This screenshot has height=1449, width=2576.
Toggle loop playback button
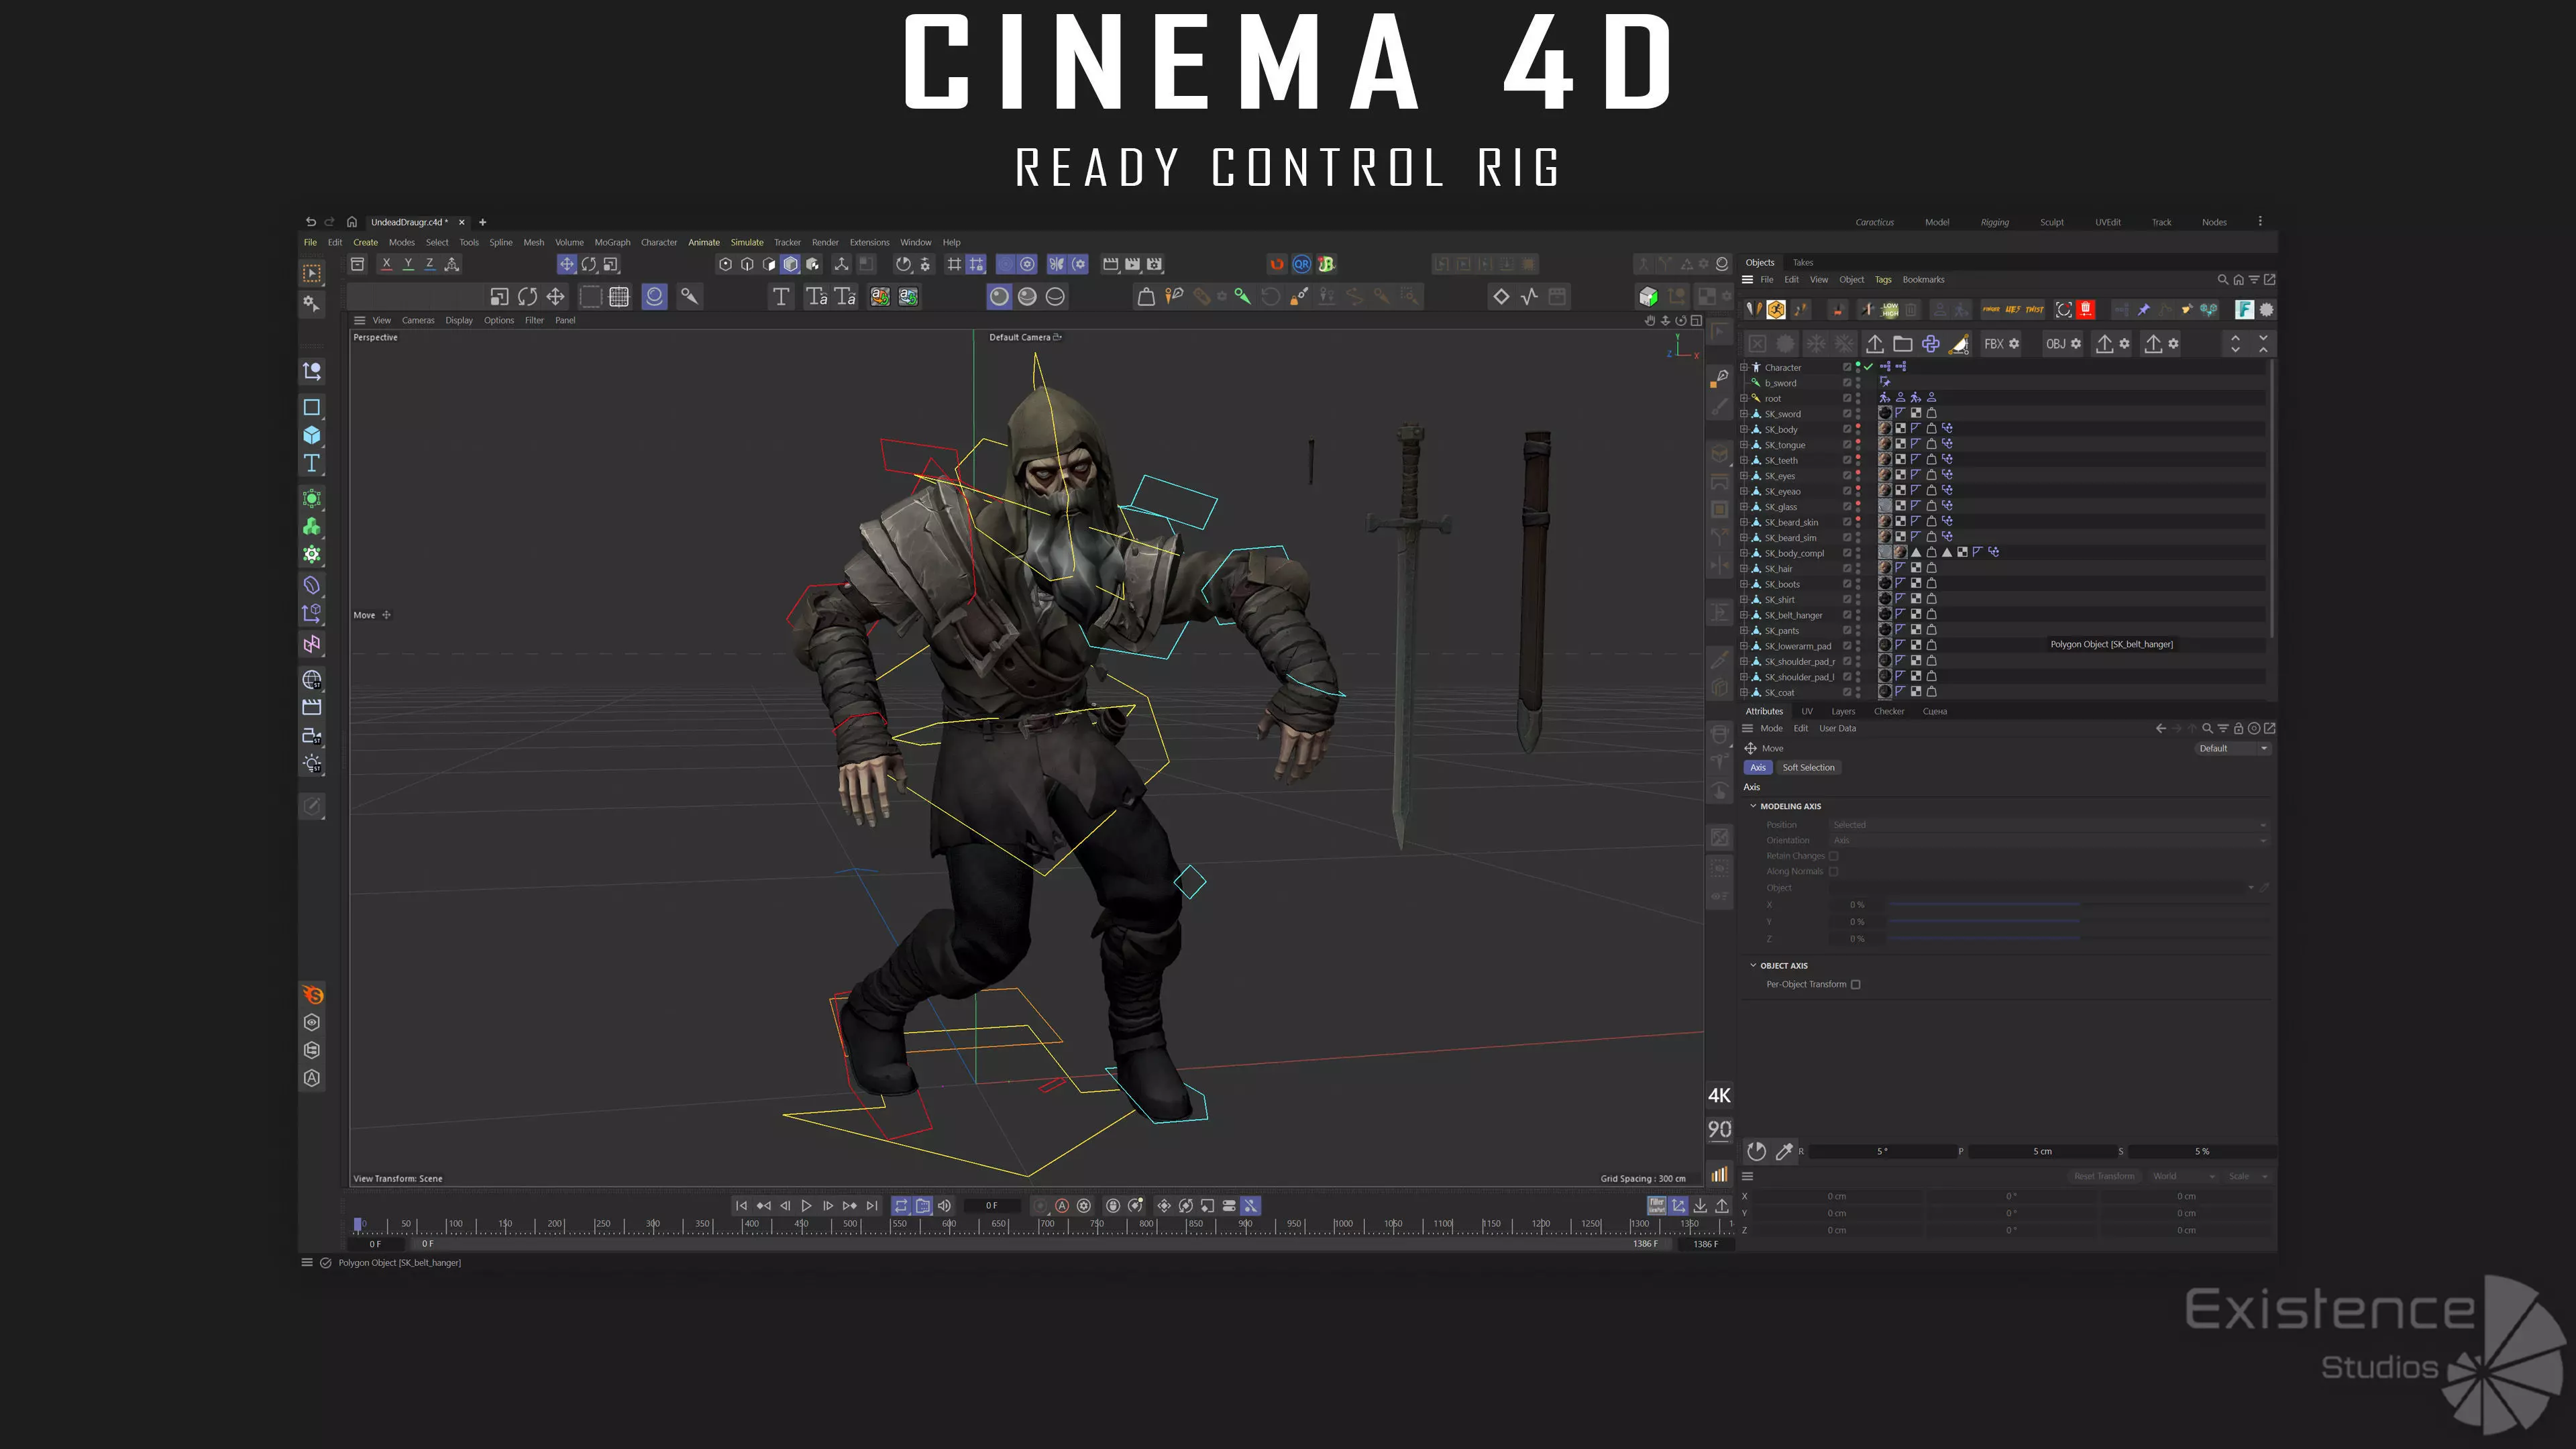click(901, 1206)
